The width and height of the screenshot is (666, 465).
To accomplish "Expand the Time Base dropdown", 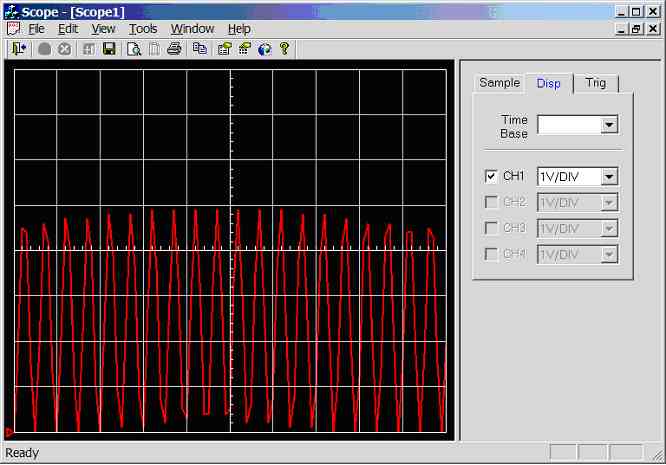I will coord(609,125).
